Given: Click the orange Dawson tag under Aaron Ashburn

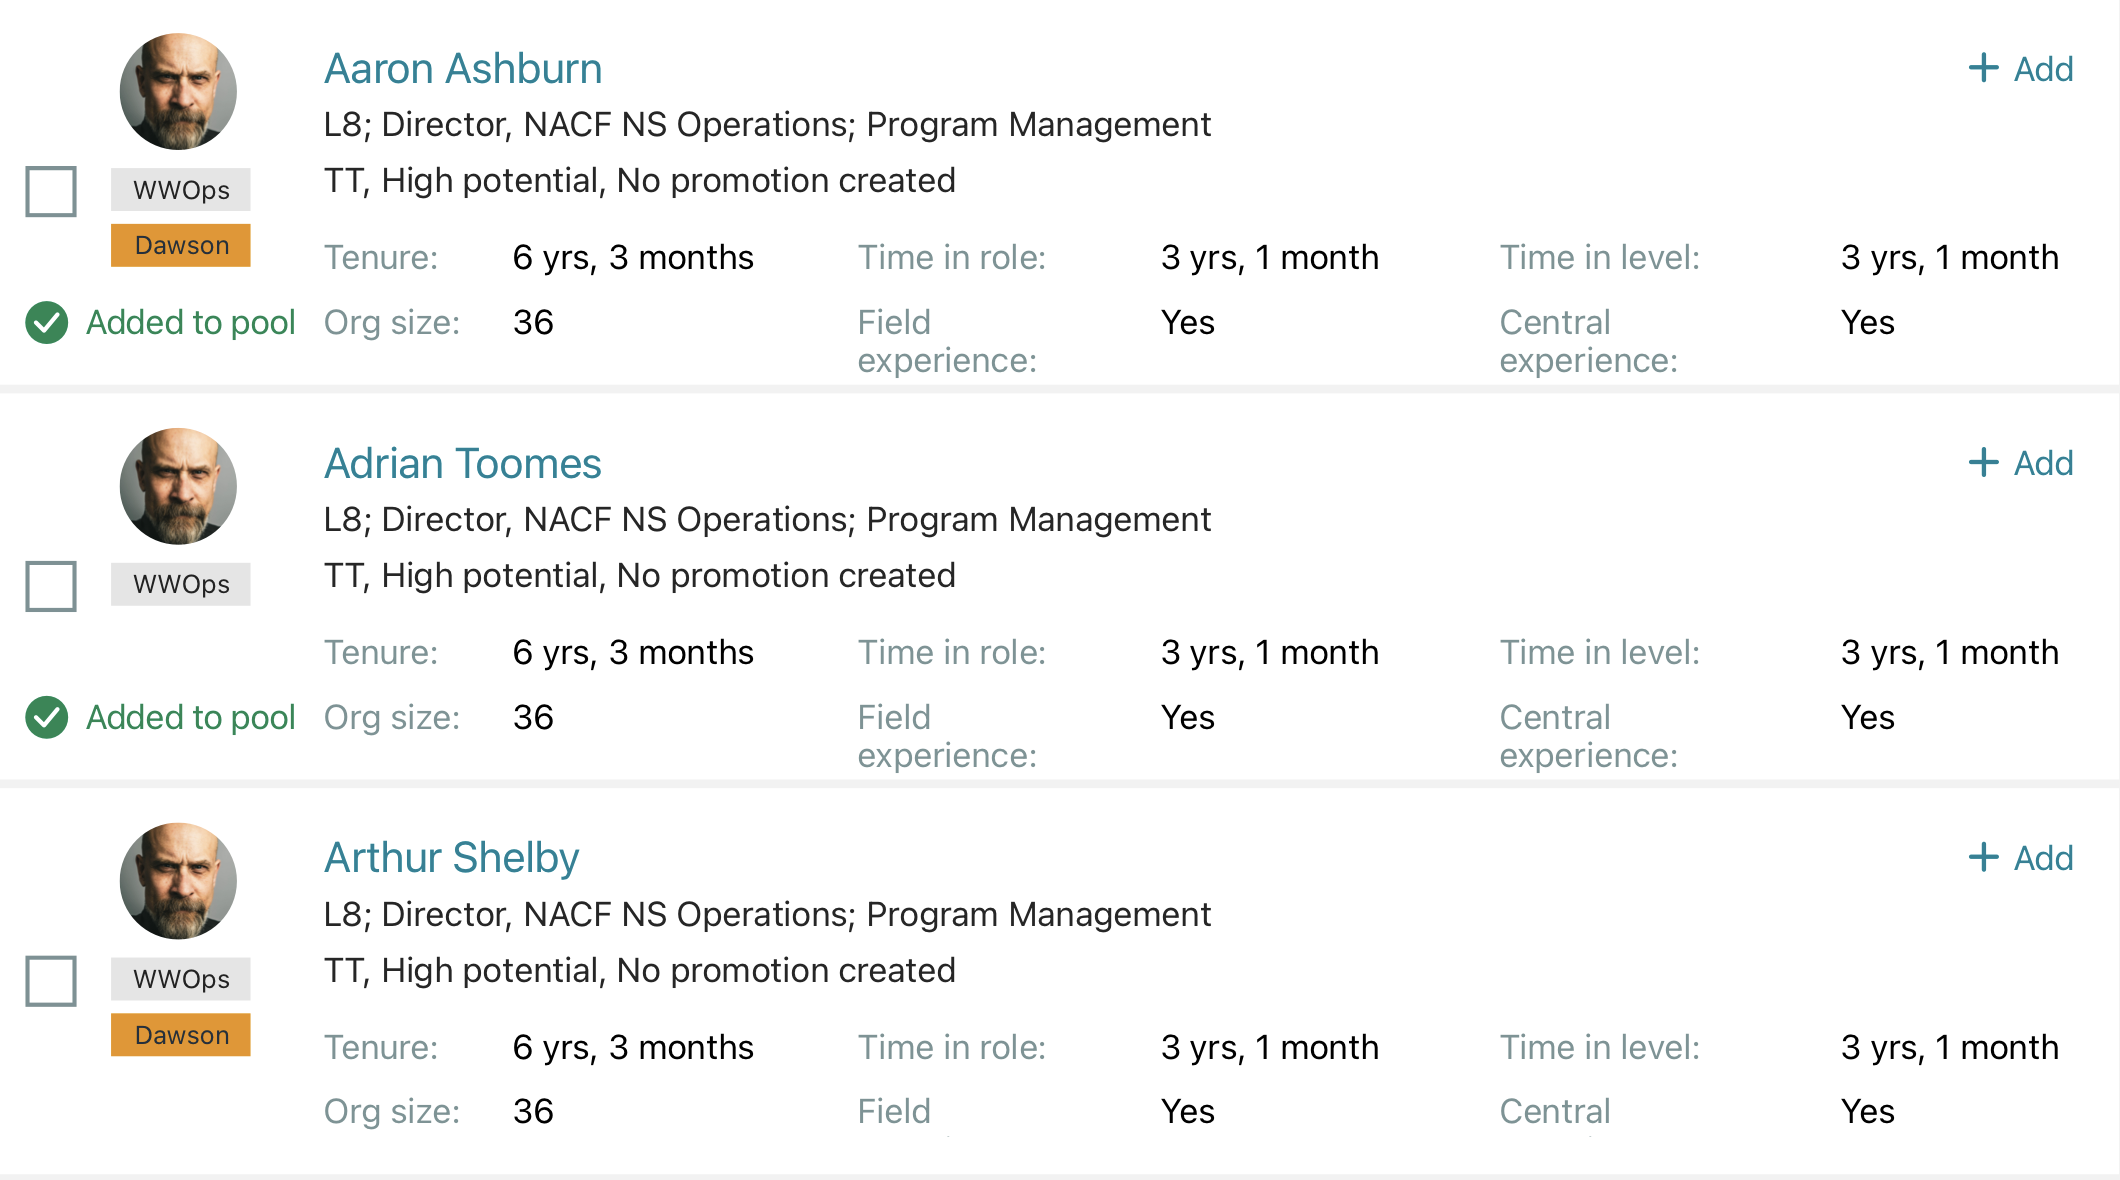Looking at the screenshot, I should (x=181, y=245).
